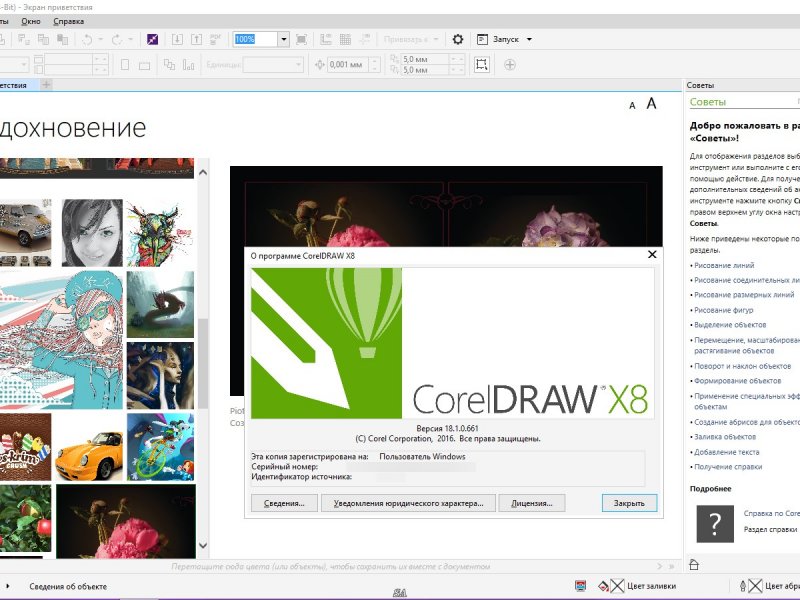The width and height of the screenshot is (800, 600).
Task: Click the apply layout to current page icon
Action: click(188, 65)
